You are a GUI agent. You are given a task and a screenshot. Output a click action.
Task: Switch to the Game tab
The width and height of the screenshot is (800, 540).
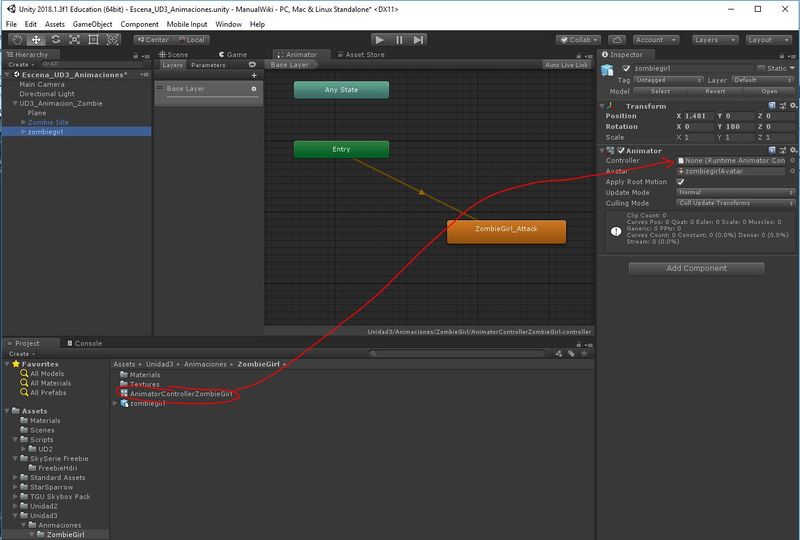(233, 55)
